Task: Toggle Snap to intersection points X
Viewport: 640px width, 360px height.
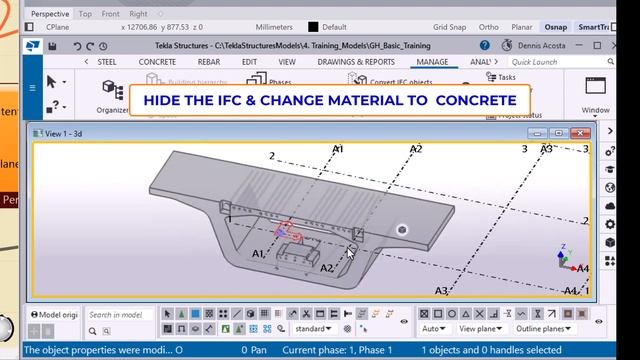Action: coord(480,313)
